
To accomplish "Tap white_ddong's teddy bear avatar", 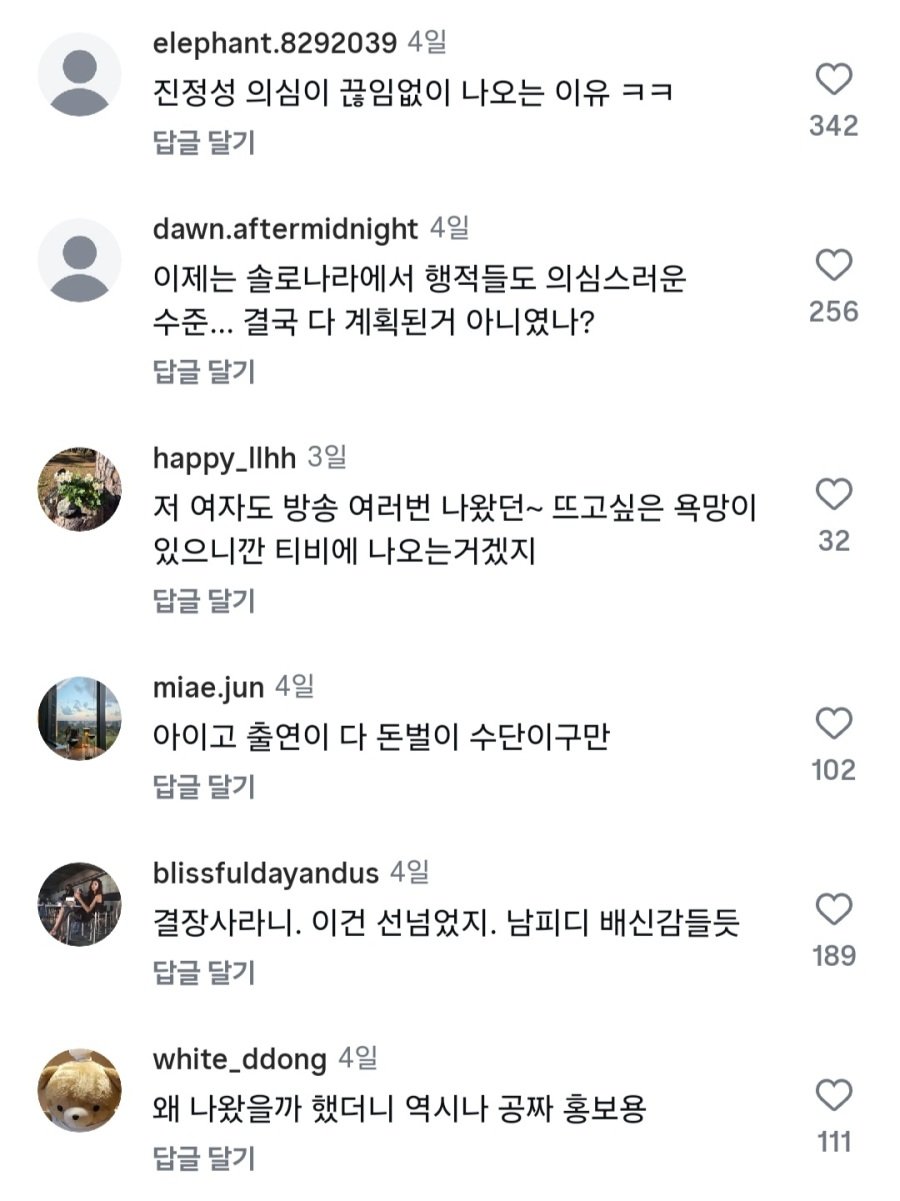I will (x=79, y=1090).
